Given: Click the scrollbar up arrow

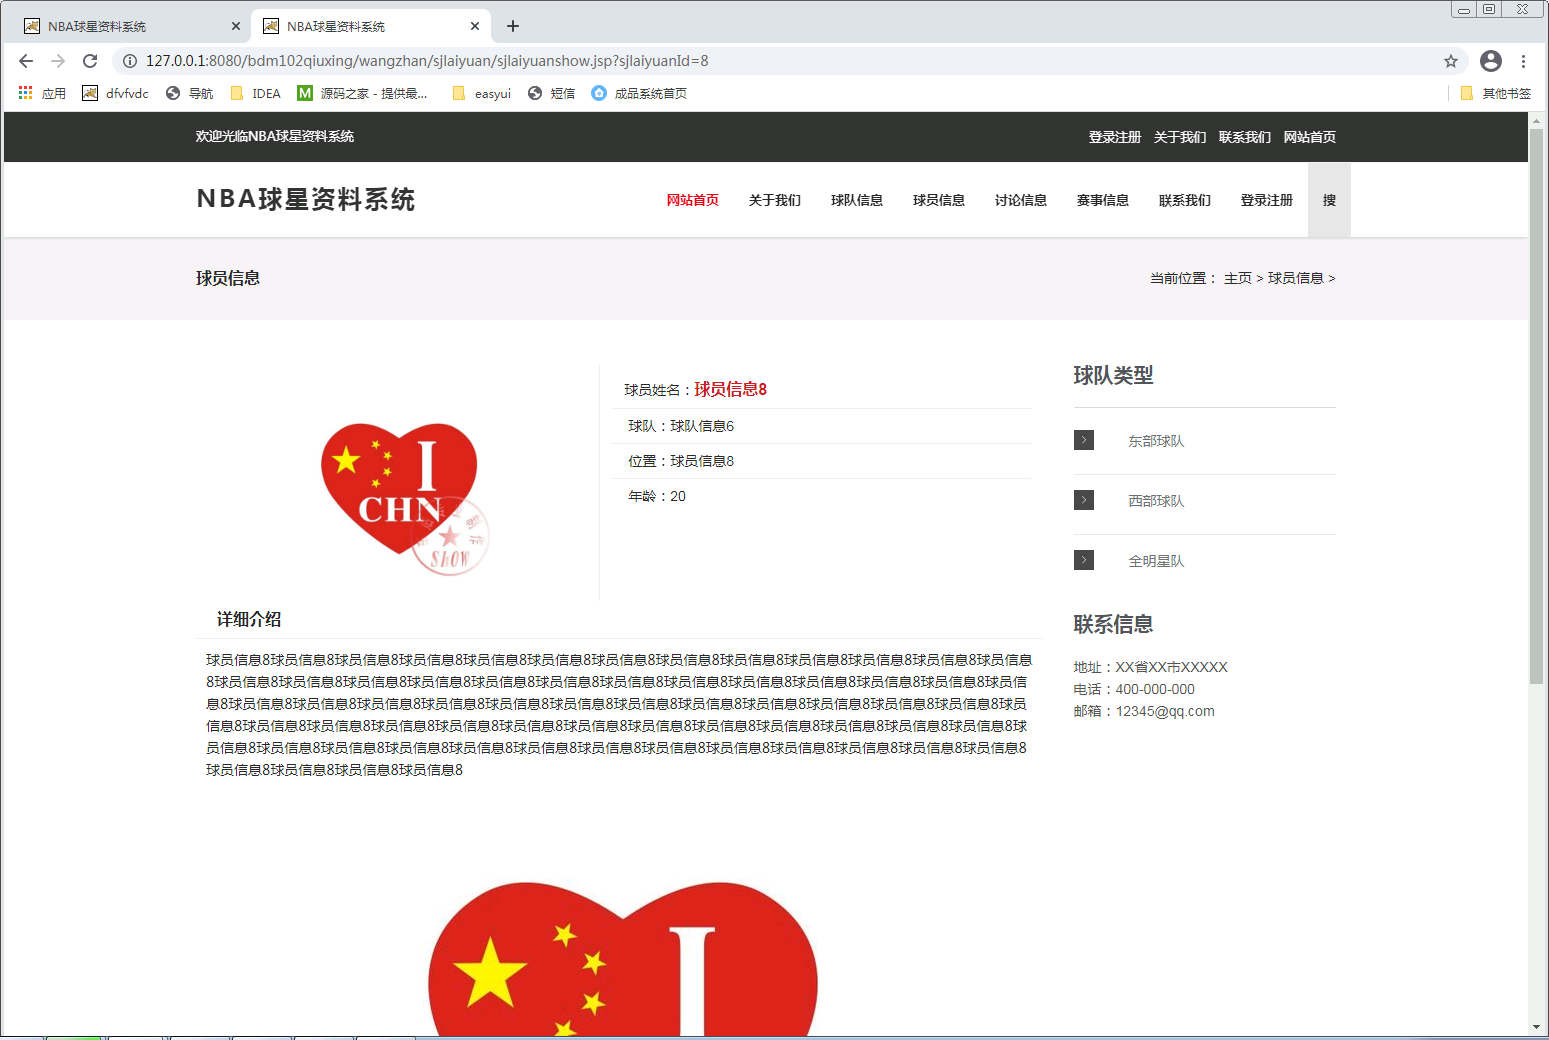Looking at the screenshot, I should coord(1537,119).
